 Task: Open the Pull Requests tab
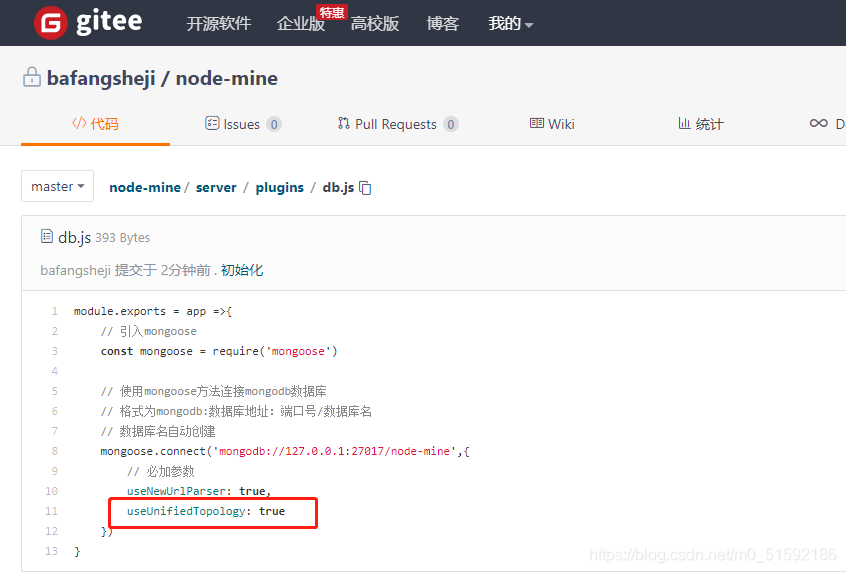tap(398, 124)
